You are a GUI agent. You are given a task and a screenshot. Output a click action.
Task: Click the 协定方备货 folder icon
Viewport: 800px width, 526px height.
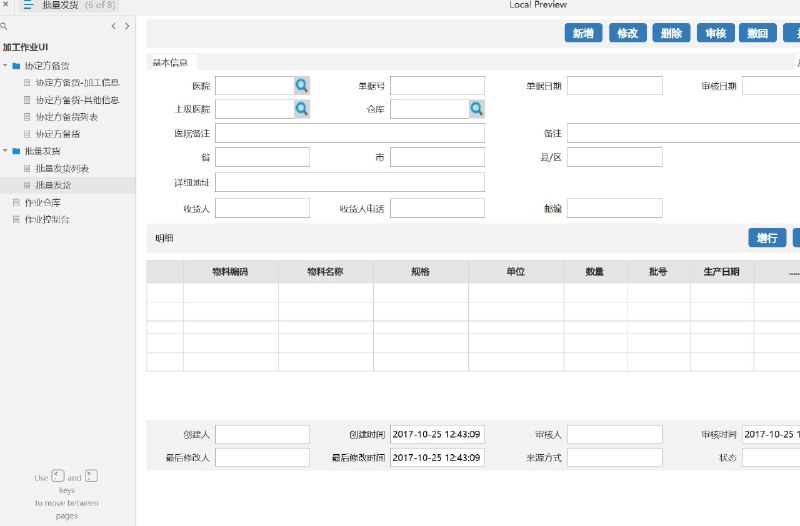click(x=16, y=66)
